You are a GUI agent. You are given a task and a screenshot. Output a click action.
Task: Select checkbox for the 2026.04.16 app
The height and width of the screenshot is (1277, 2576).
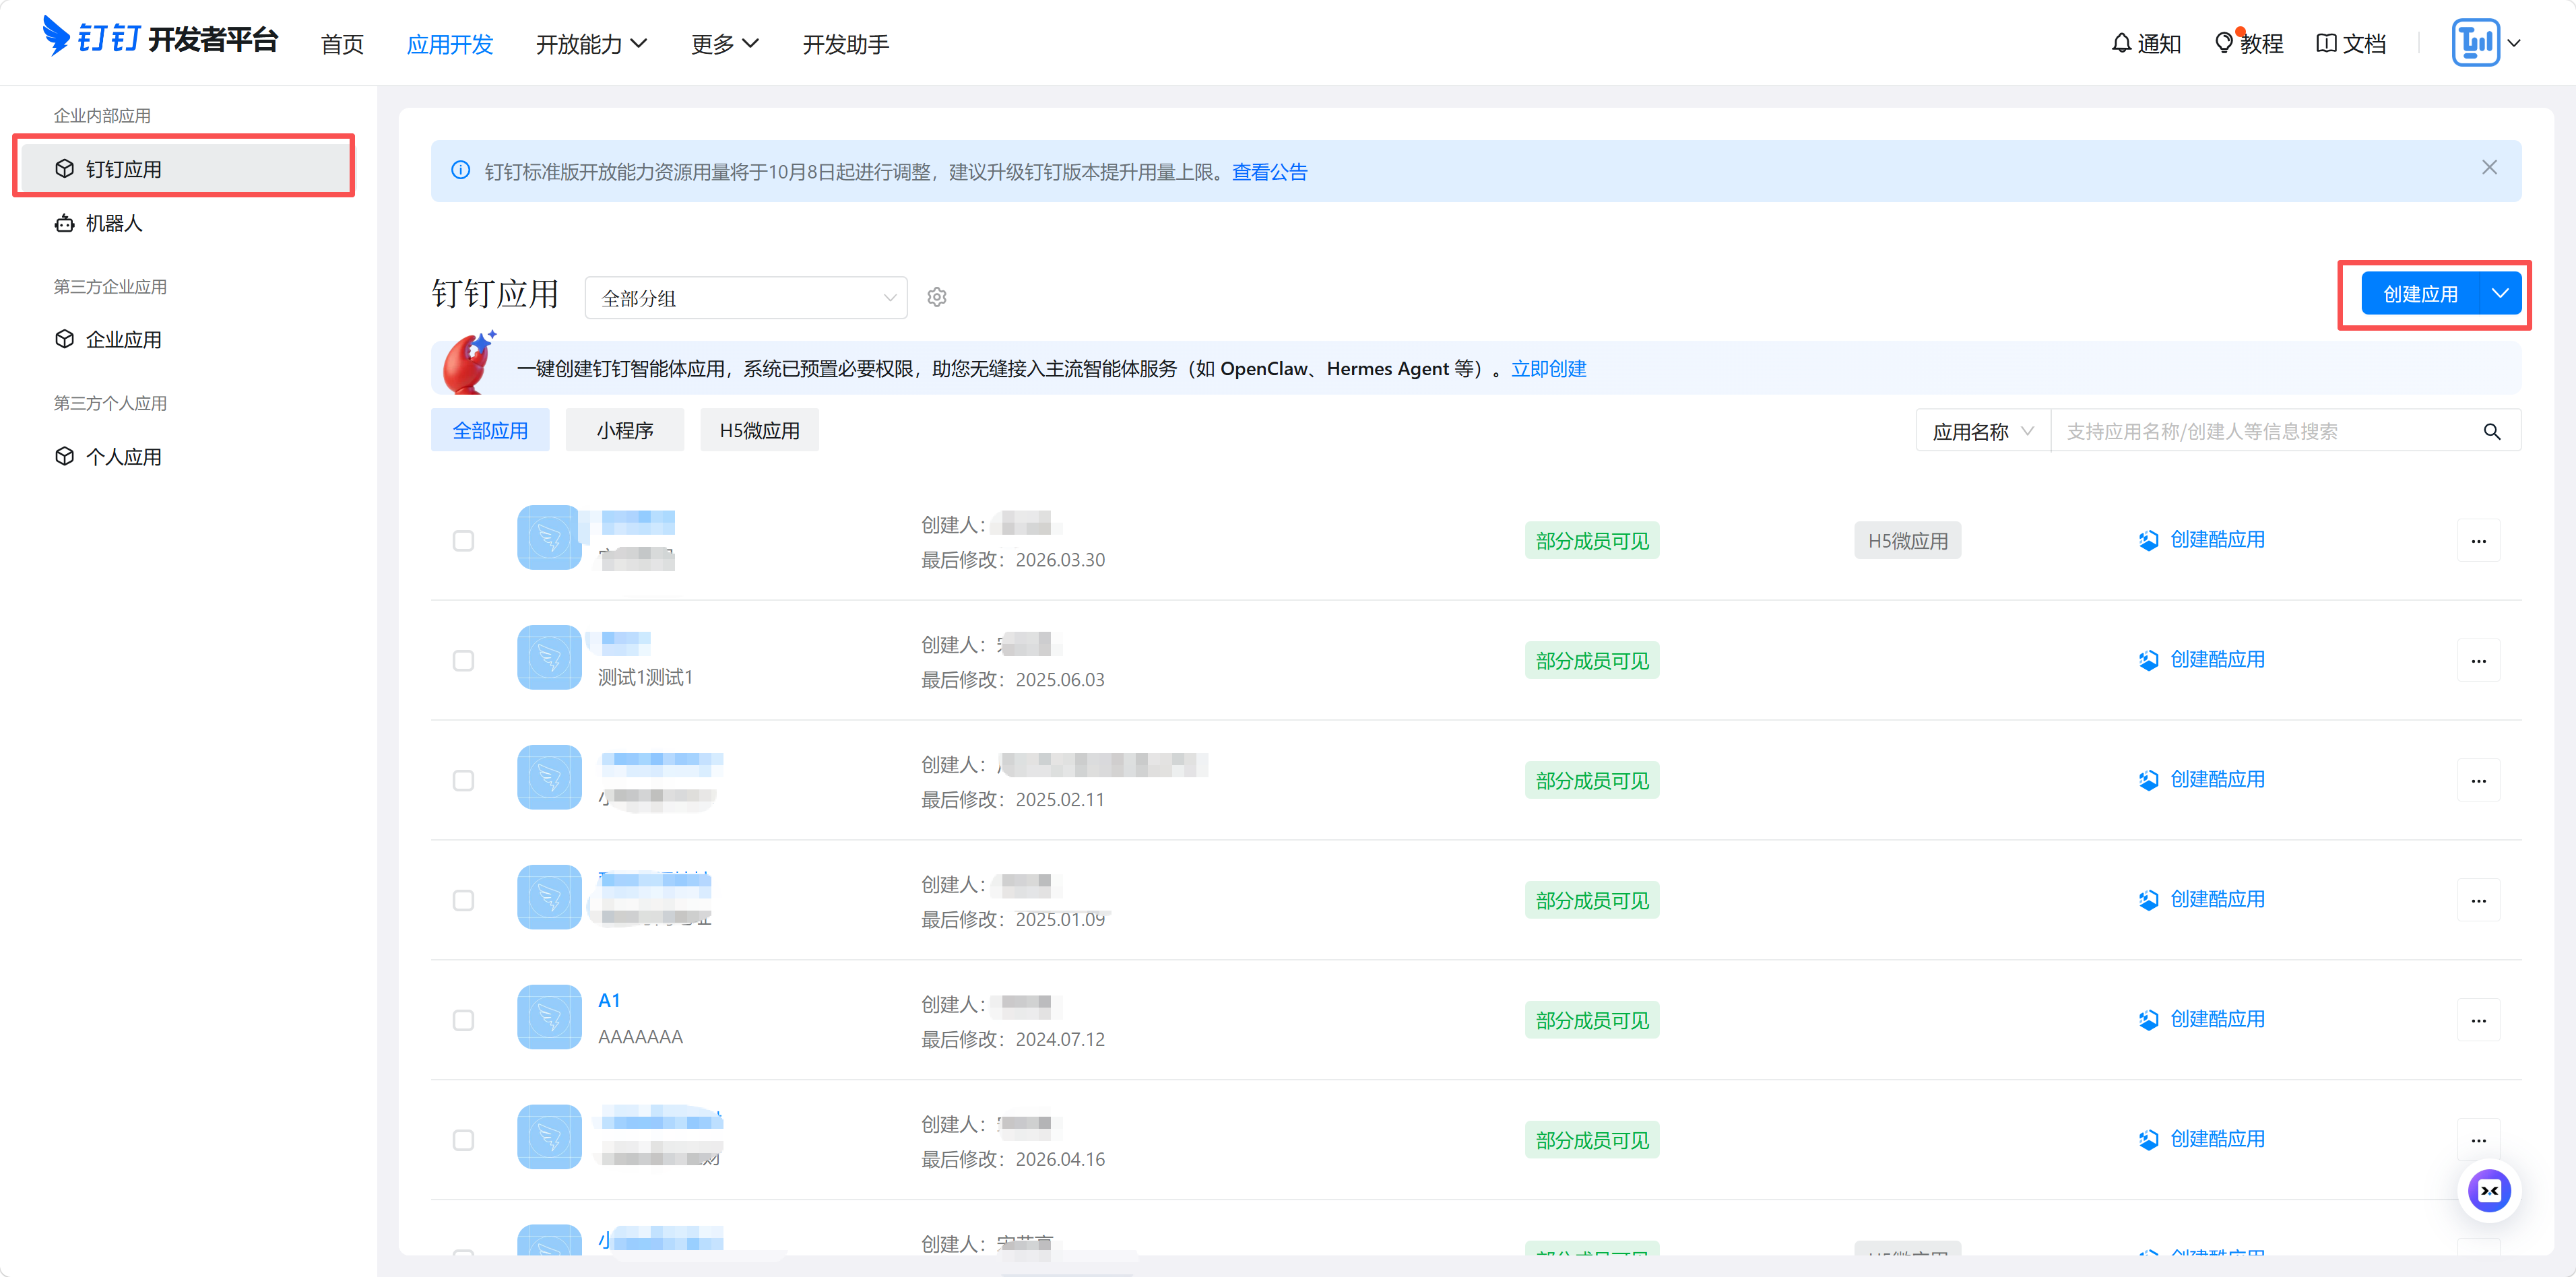point(463,1141)
